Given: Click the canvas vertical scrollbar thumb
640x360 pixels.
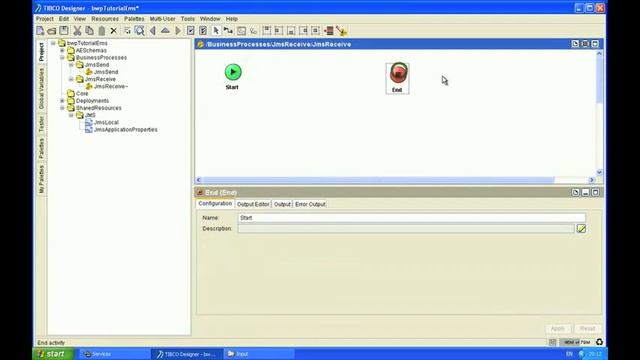Looking at the screenshot, I should 599,80.
